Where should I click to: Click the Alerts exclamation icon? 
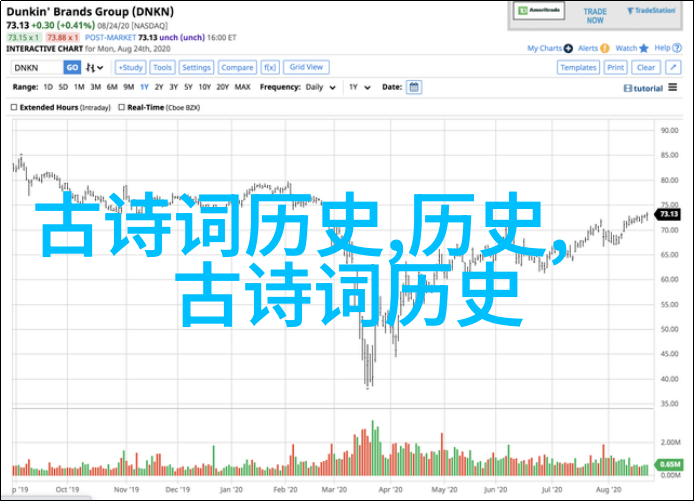point(605,48)
